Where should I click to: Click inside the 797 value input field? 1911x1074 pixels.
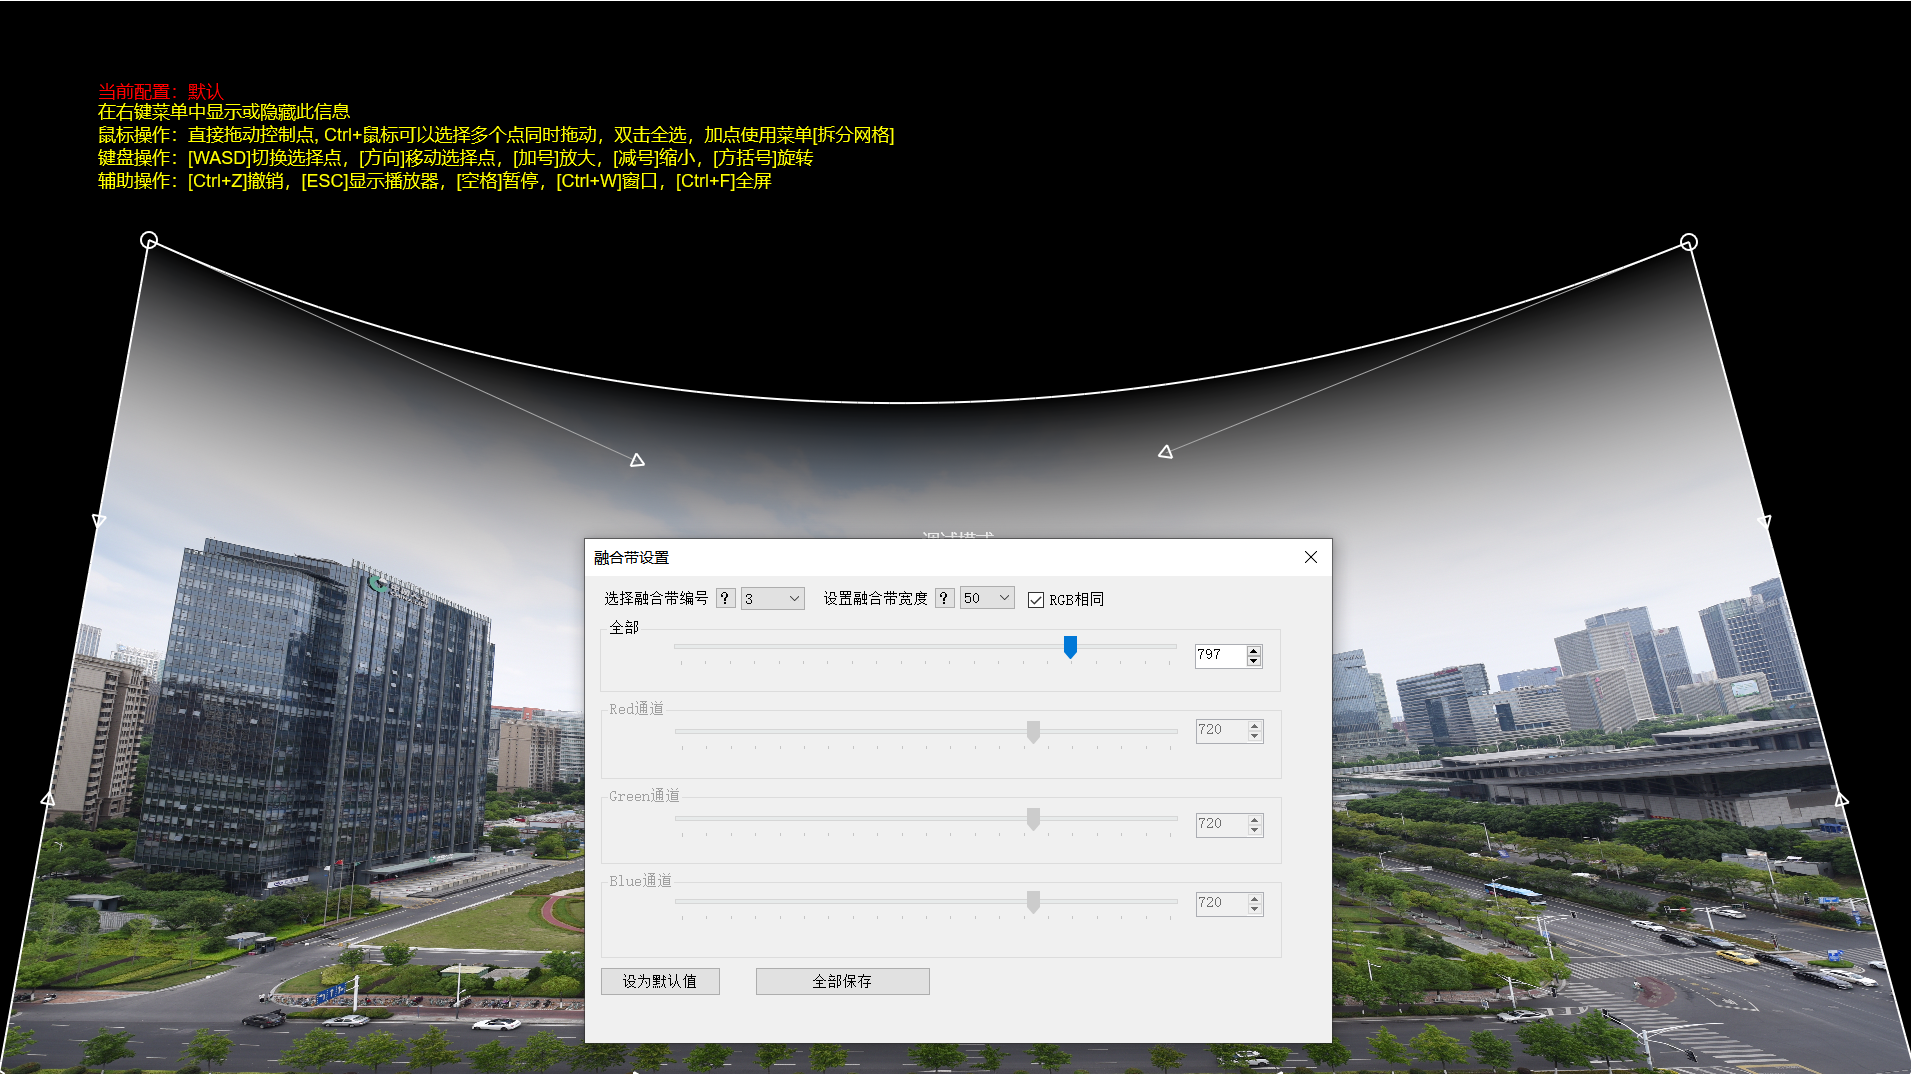(1215, 655)
